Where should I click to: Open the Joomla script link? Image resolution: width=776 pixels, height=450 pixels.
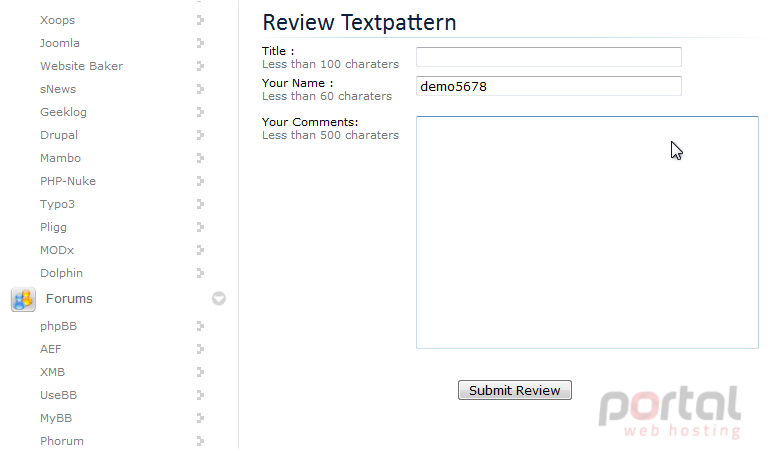[x=60, y=43]
